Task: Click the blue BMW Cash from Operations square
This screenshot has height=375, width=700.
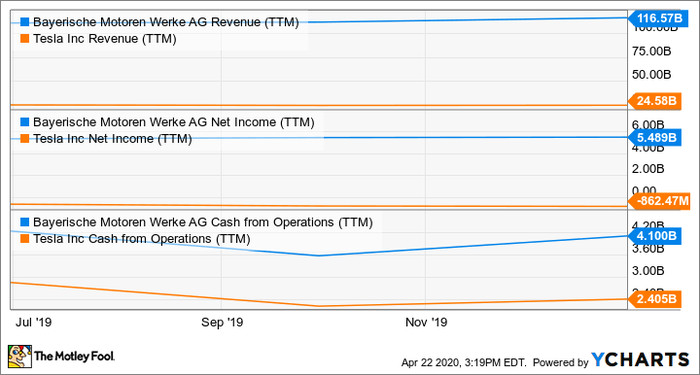Action: coord(25,222)
